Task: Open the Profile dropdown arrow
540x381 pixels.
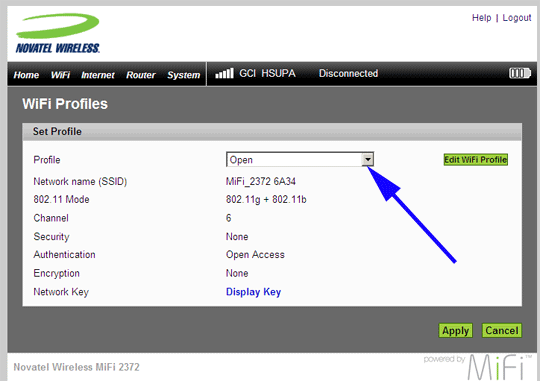Action: [x=368, y=159]
